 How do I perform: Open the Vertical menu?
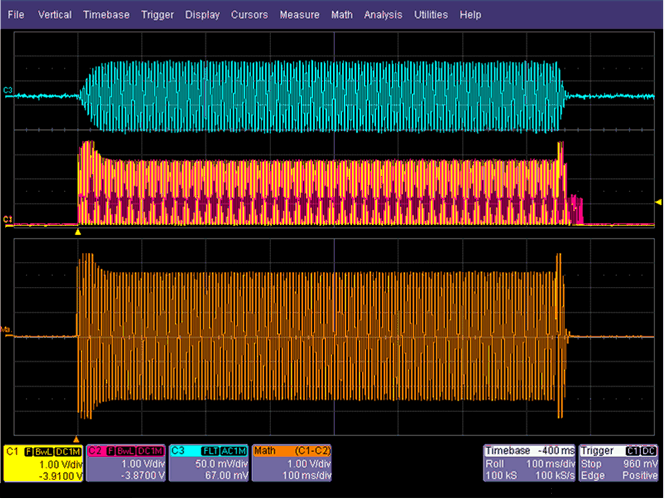[54, 15]
